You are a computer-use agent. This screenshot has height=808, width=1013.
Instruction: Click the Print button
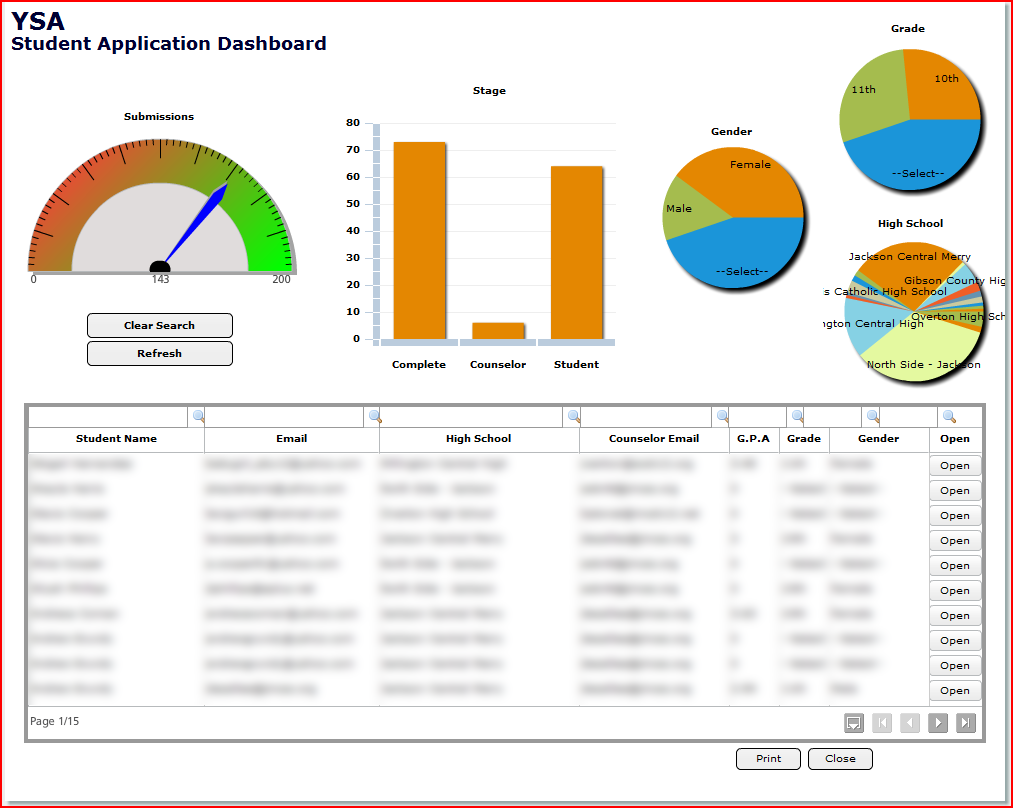coord(768,759)
